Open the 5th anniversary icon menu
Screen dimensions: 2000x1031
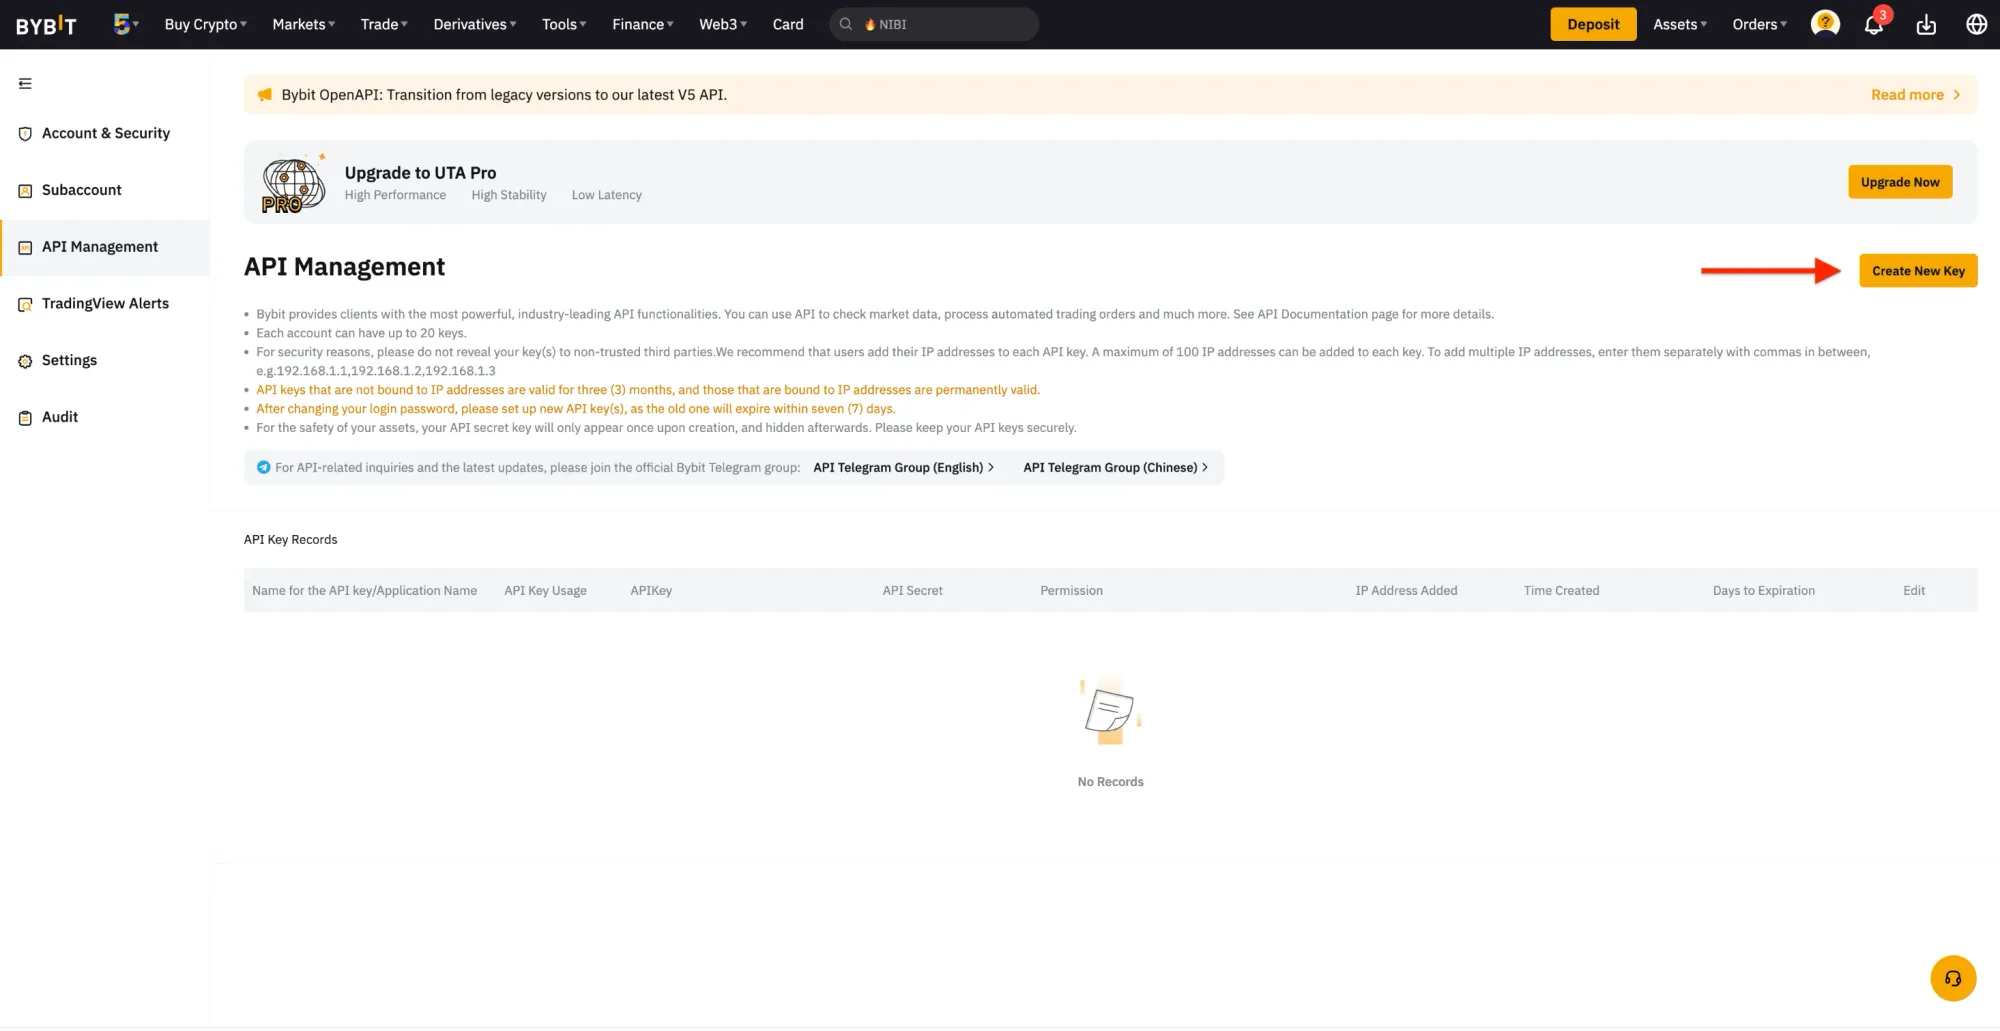(x=126, y=24)
